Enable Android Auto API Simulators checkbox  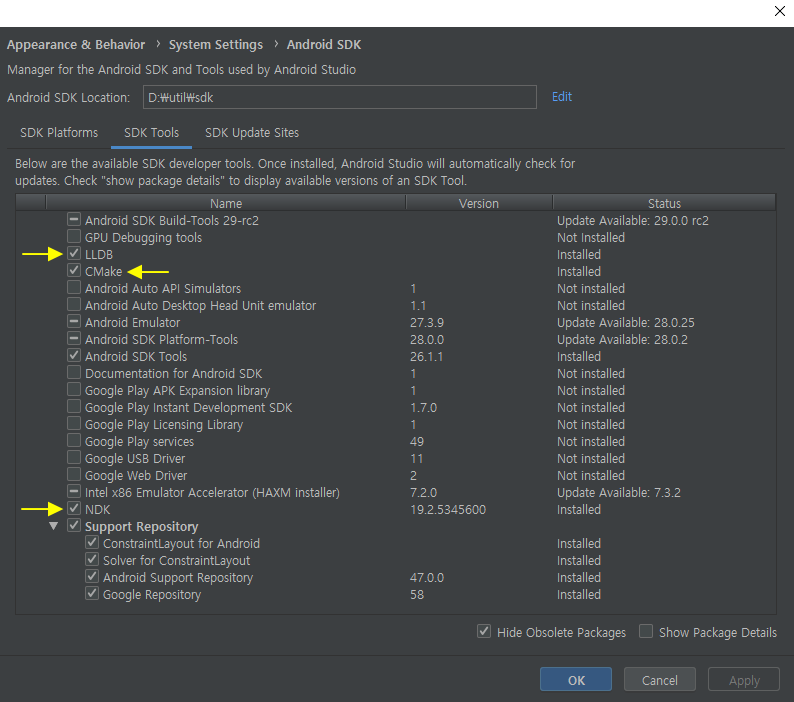[74, 288]
